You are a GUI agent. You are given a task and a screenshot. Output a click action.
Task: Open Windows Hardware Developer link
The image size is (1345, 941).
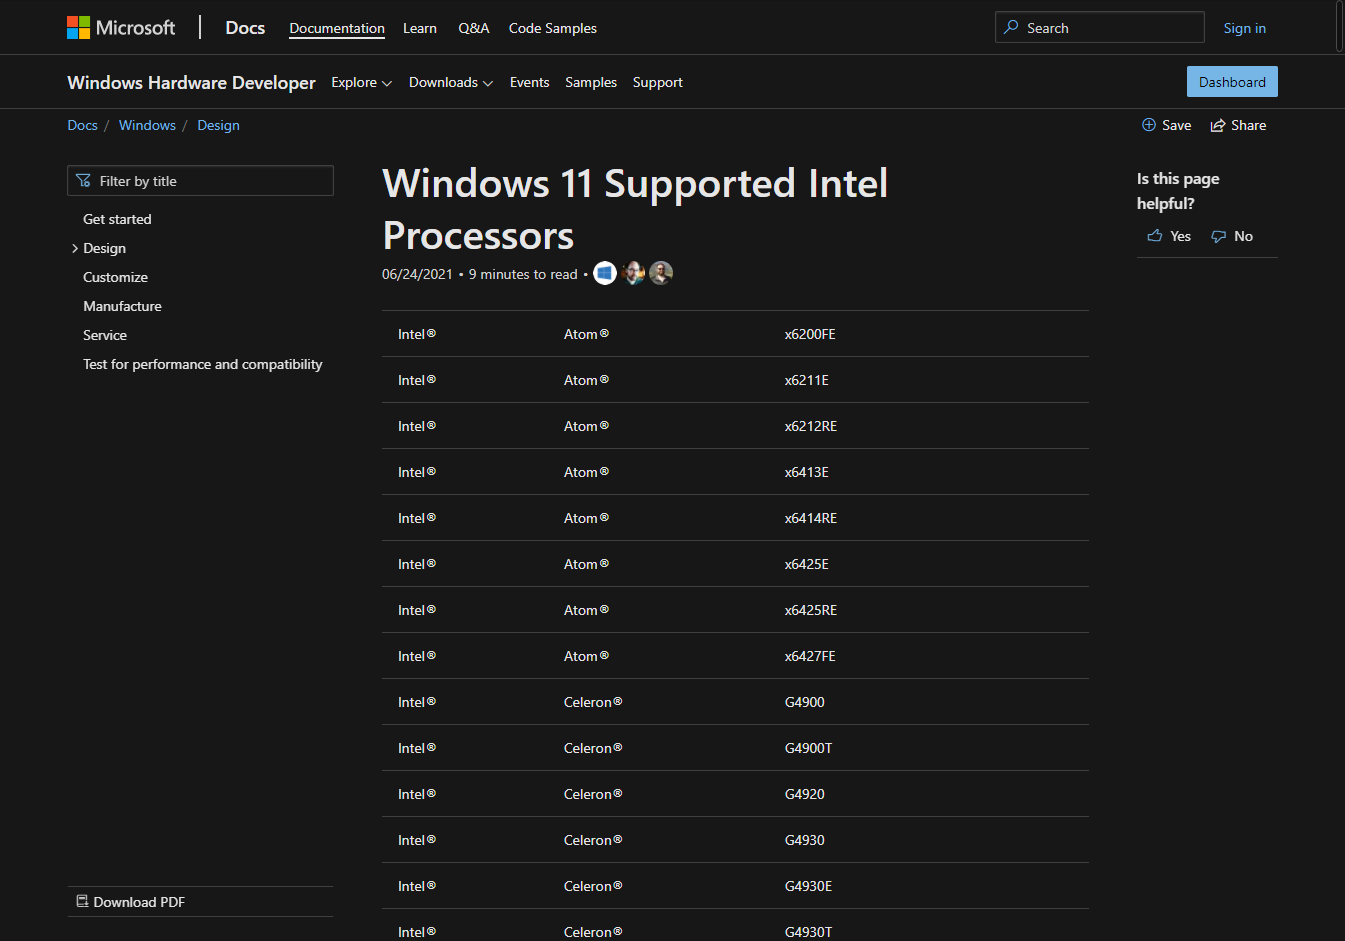(x=191, y=82)
